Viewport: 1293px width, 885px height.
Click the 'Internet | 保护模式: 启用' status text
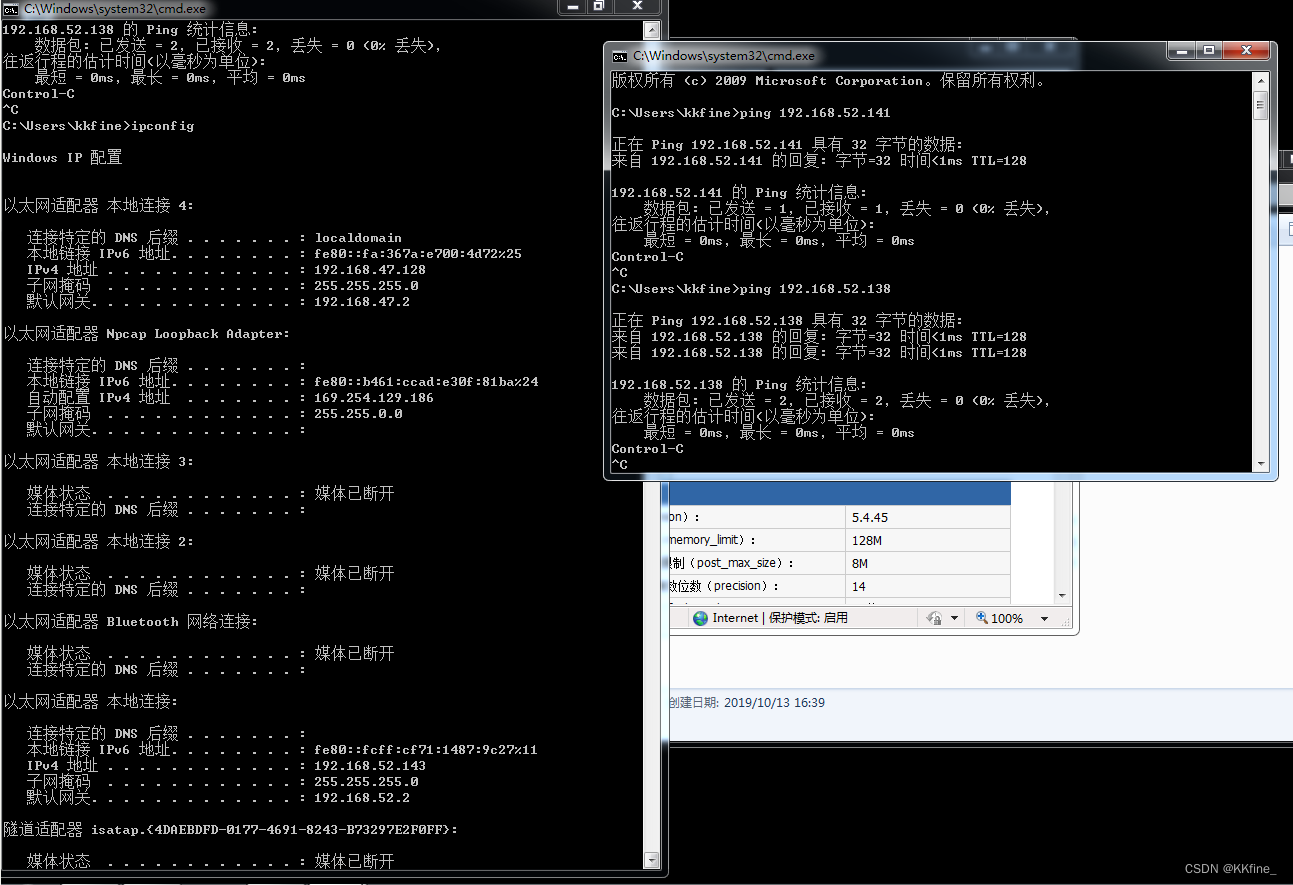tap(780, 618)
